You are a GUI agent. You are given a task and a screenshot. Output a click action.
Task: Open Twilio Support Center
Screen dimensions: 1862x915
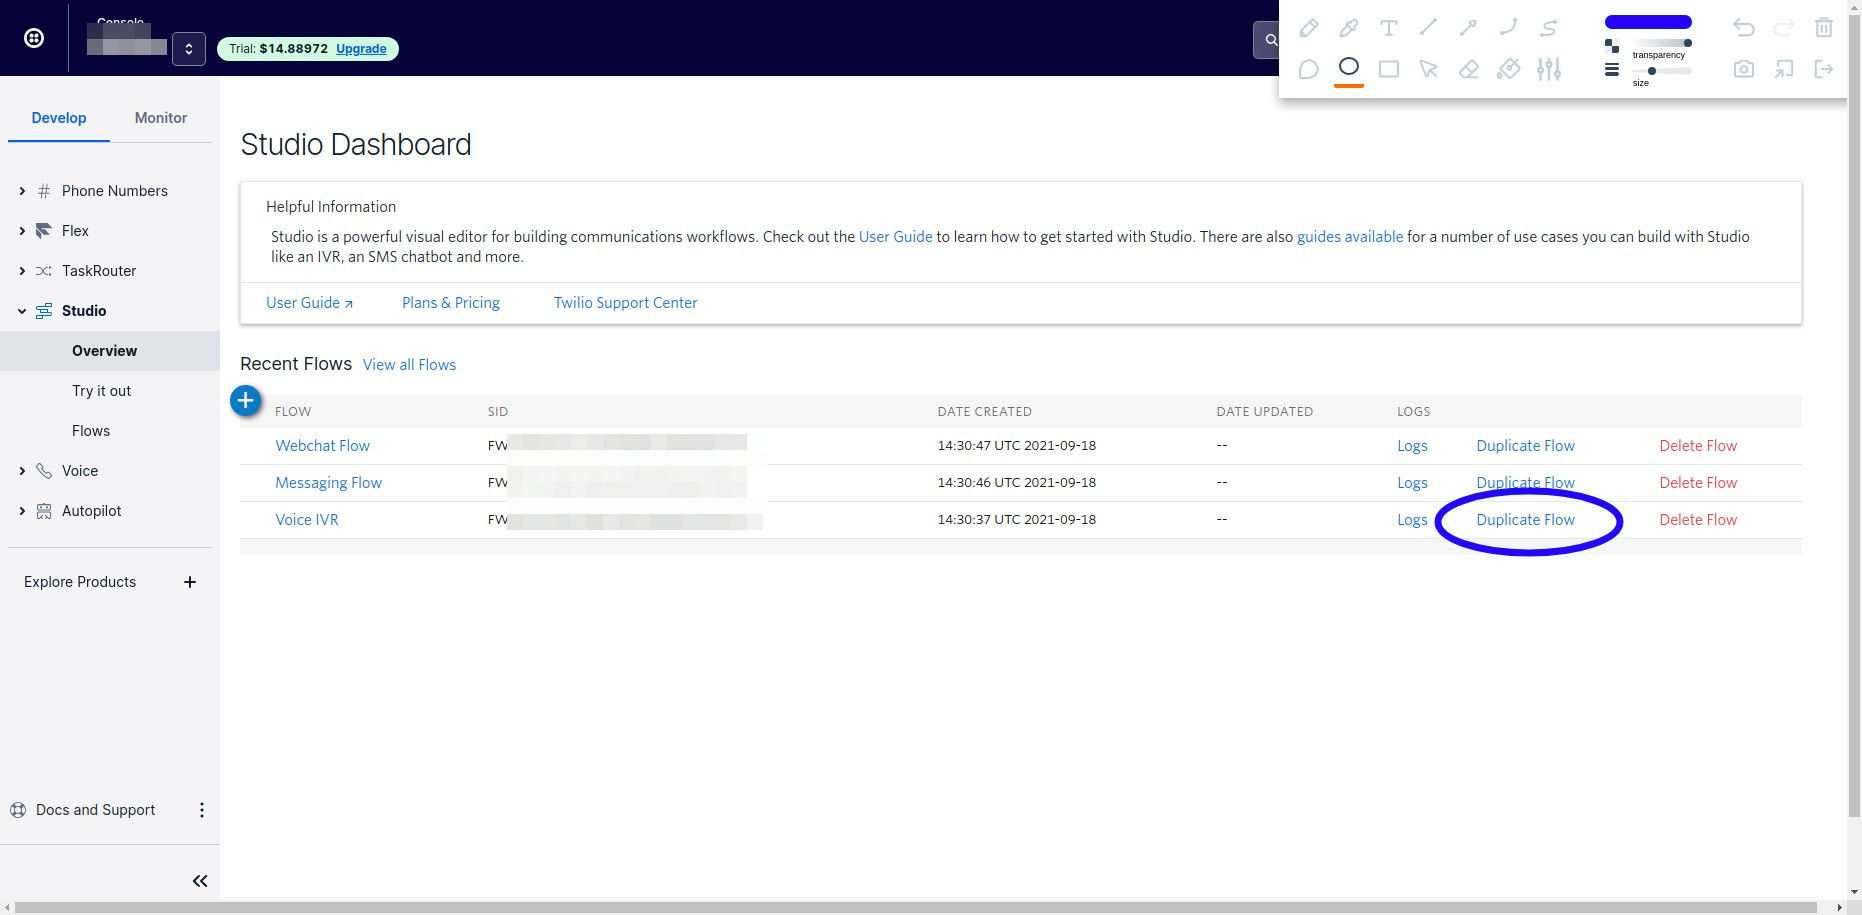coord(626,303)
